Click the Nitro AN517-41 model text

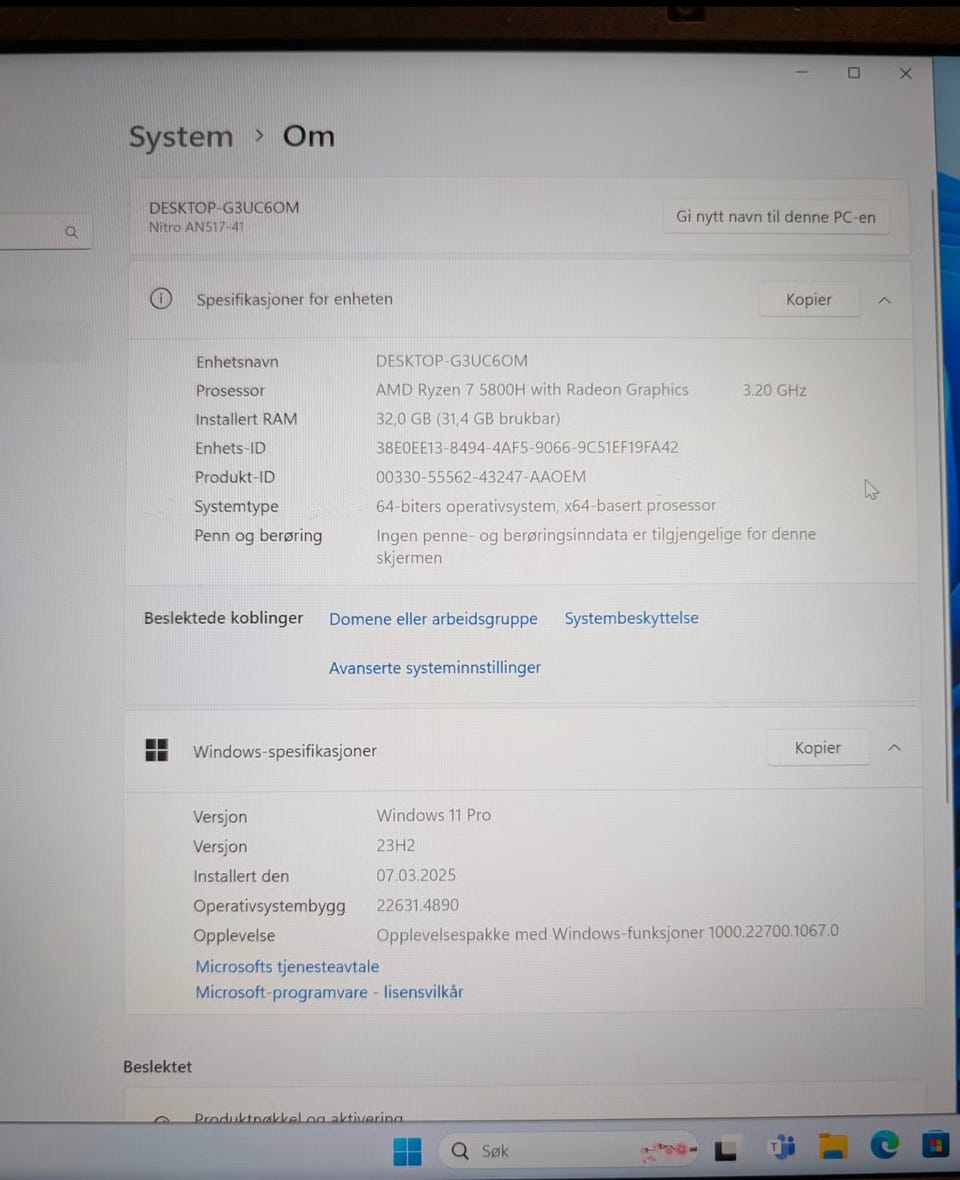(196, 227)
